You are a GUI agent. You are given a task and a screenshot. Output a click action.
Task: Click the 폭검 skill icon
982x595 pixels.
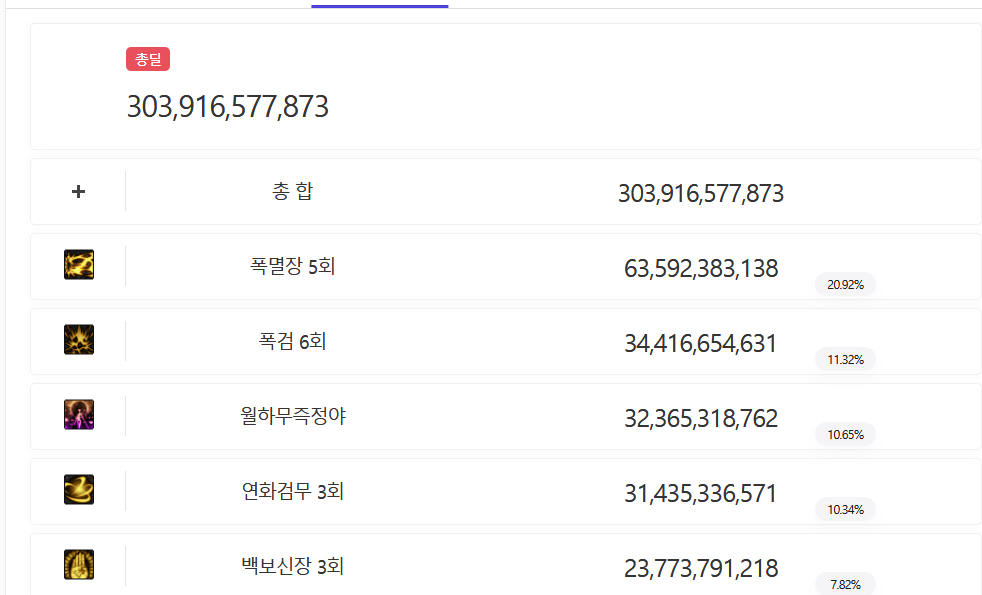[79, 340]
